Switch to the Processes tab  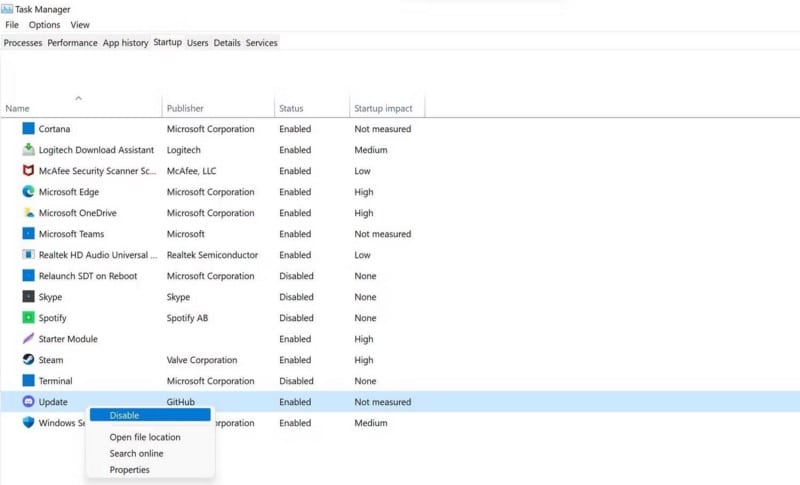pos(23,43)
